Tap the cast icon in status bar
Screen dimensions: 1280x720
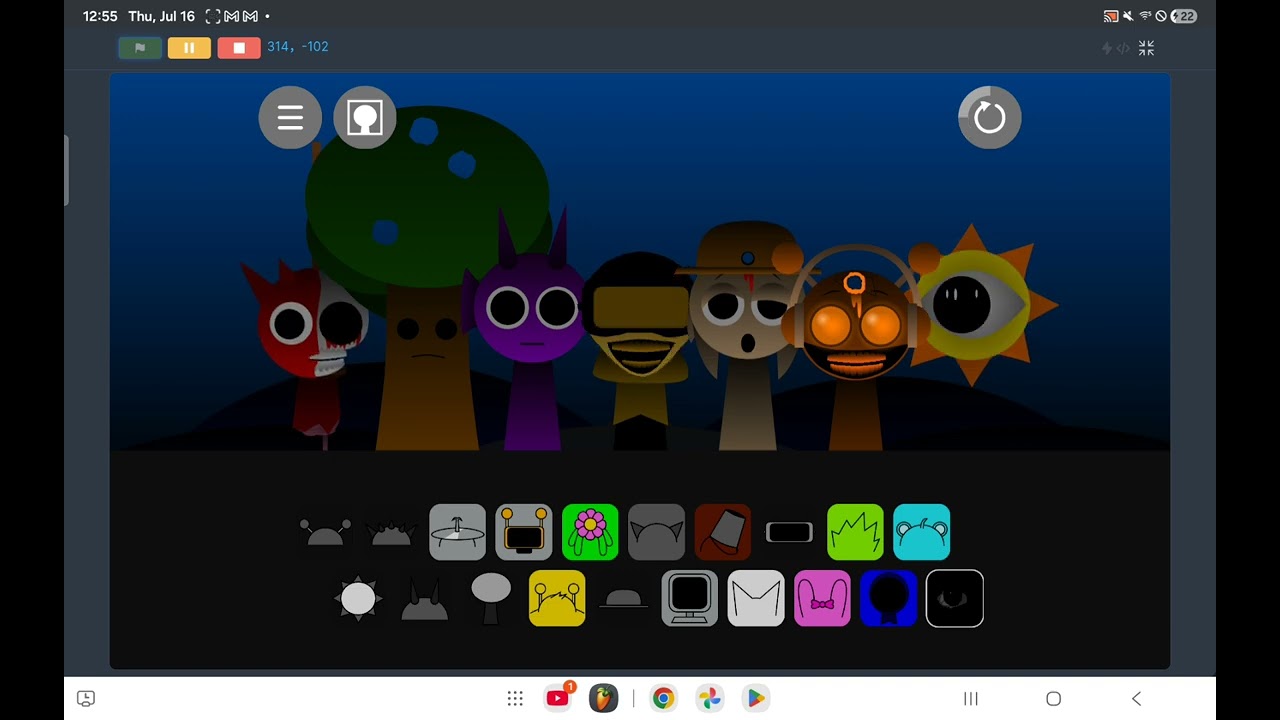pyautogui.click(x=1110, y=16)
